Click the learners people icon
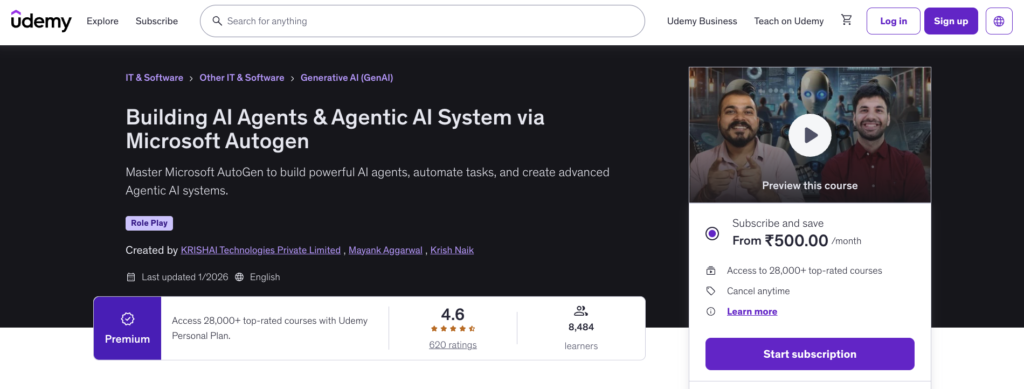The width and height of the screenshot is (1024, 389). 581,311
